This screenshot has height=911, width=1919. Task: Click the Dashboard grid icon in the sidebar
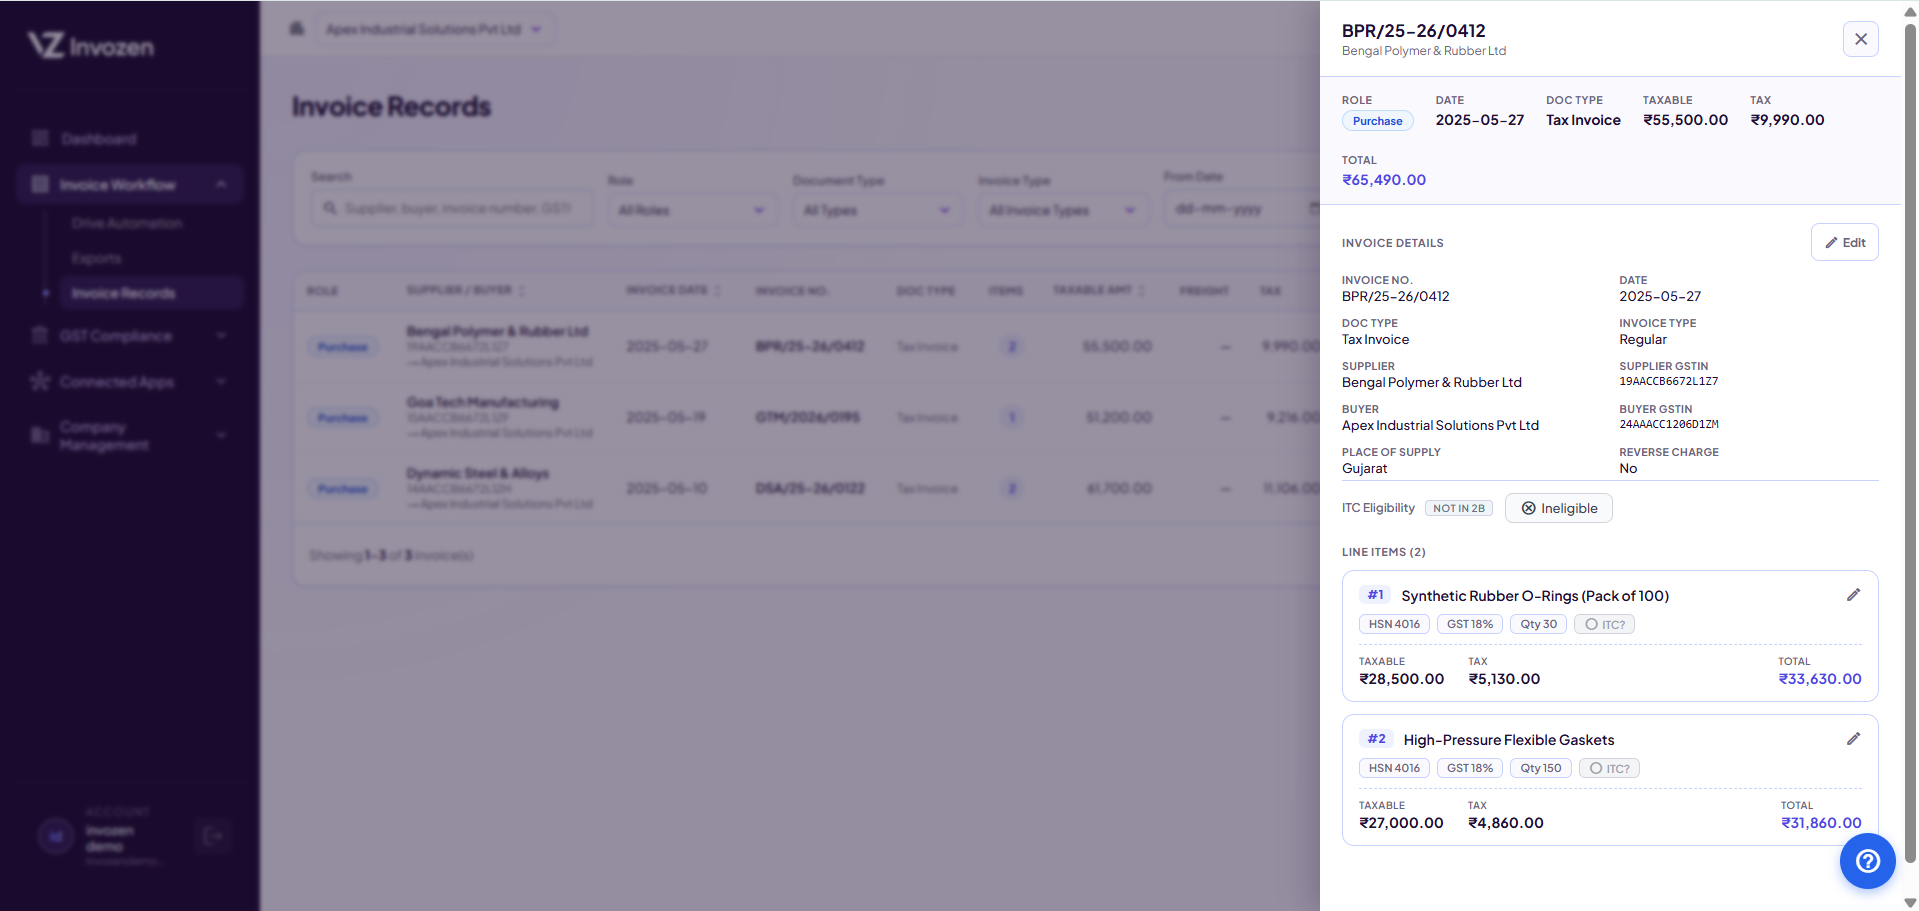pyautogui.click(x=40, y=138)
